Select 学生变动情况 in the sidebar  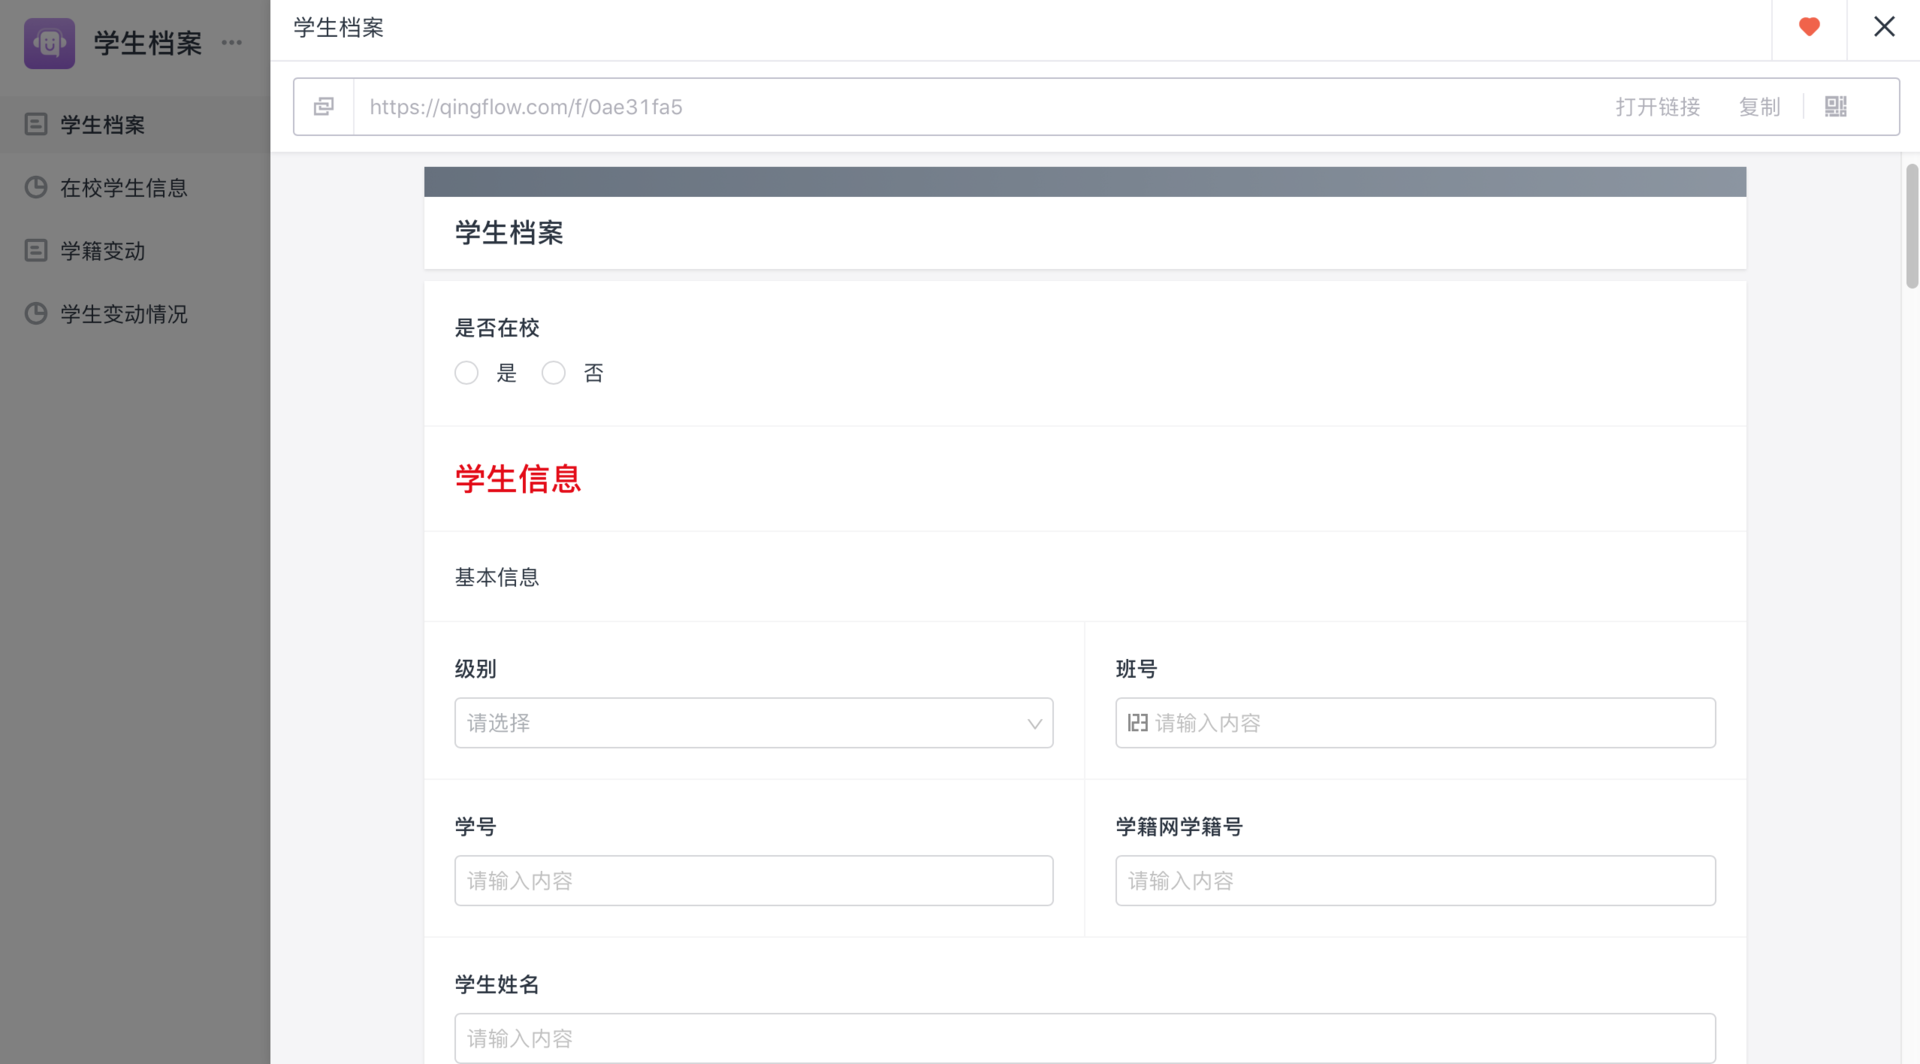(x=122, y=313)
